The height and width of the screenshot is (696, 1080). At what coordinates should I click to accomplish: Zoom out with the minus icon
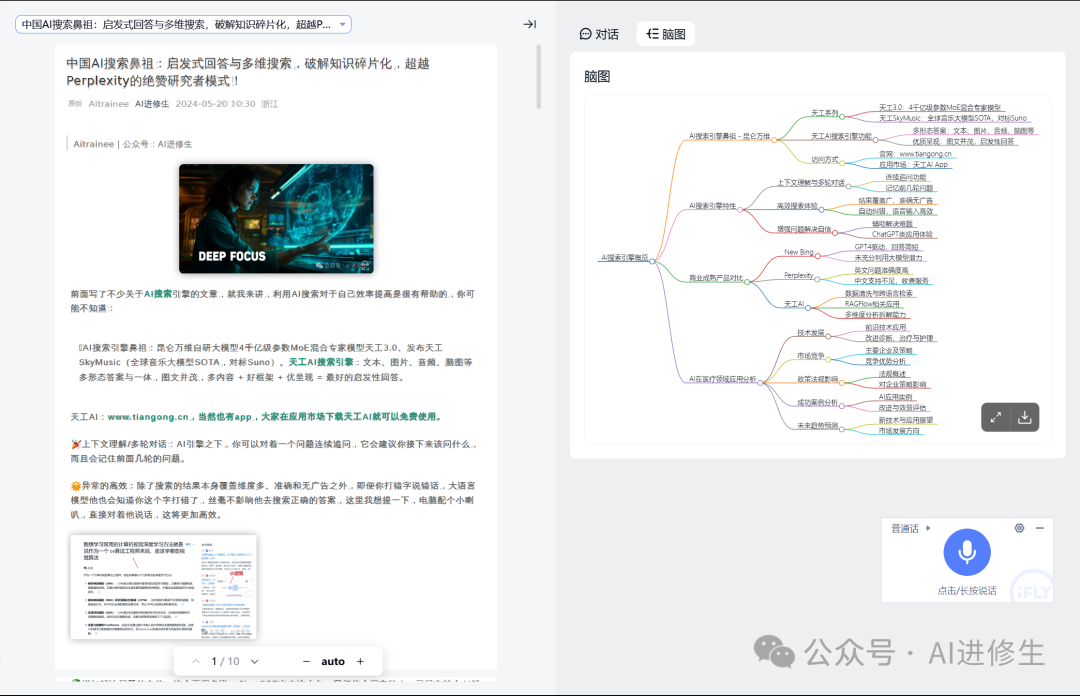click(x=306, y=661)
